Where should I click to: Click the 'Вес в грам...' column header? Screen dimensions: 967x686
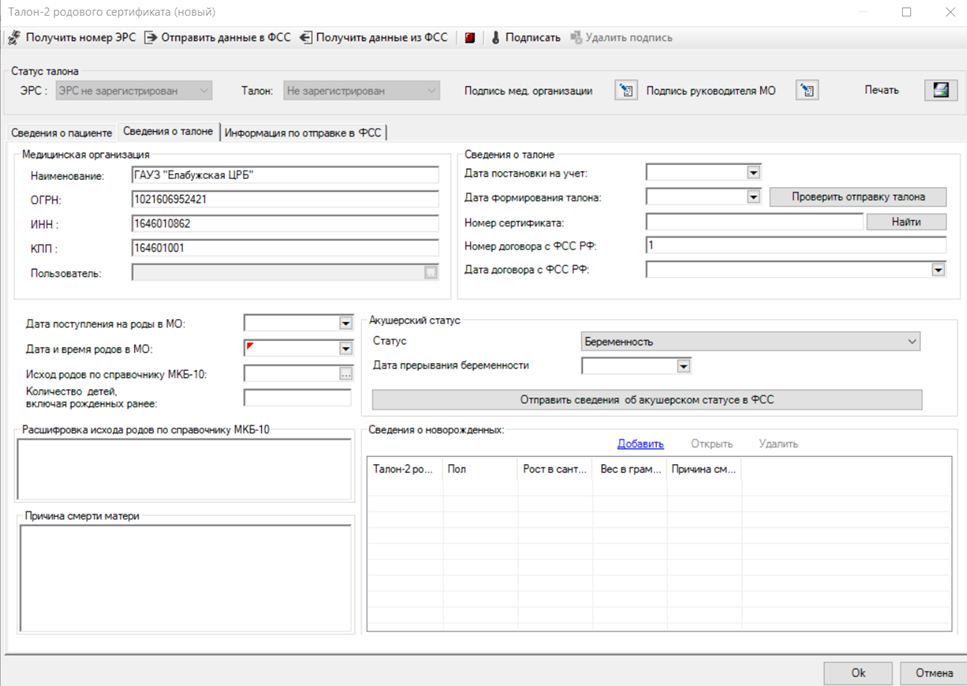[630, 469]
